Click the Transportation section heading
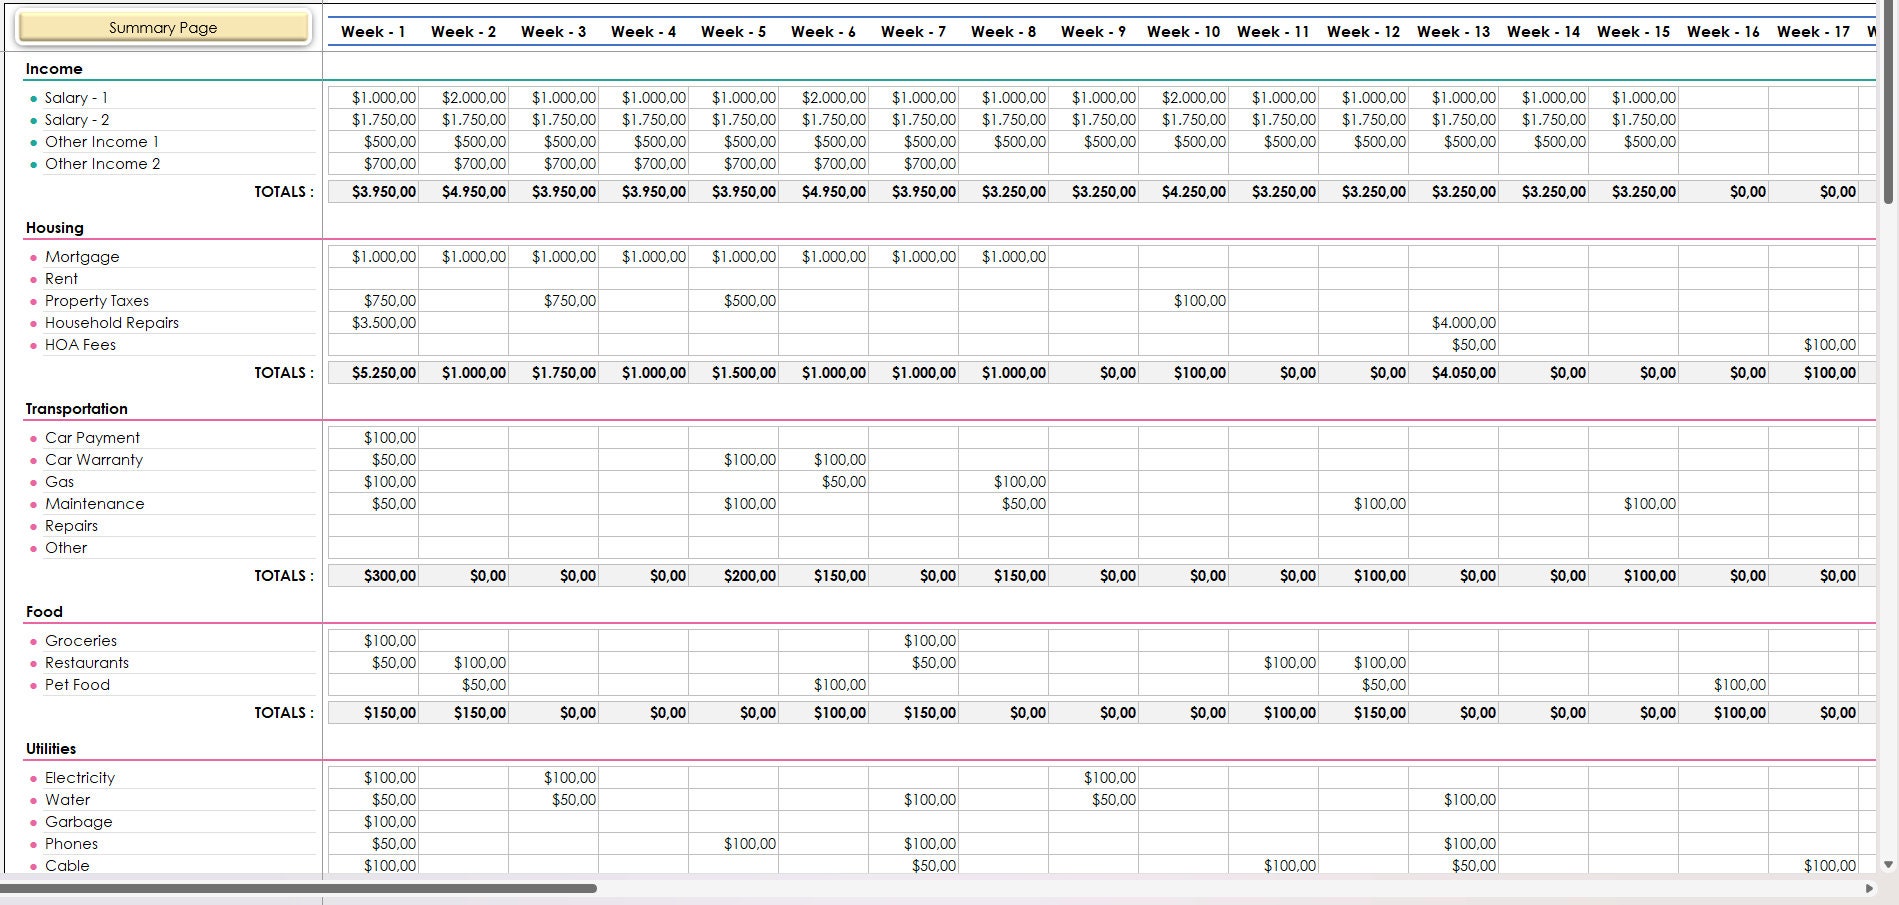 (x=77, y=409)
